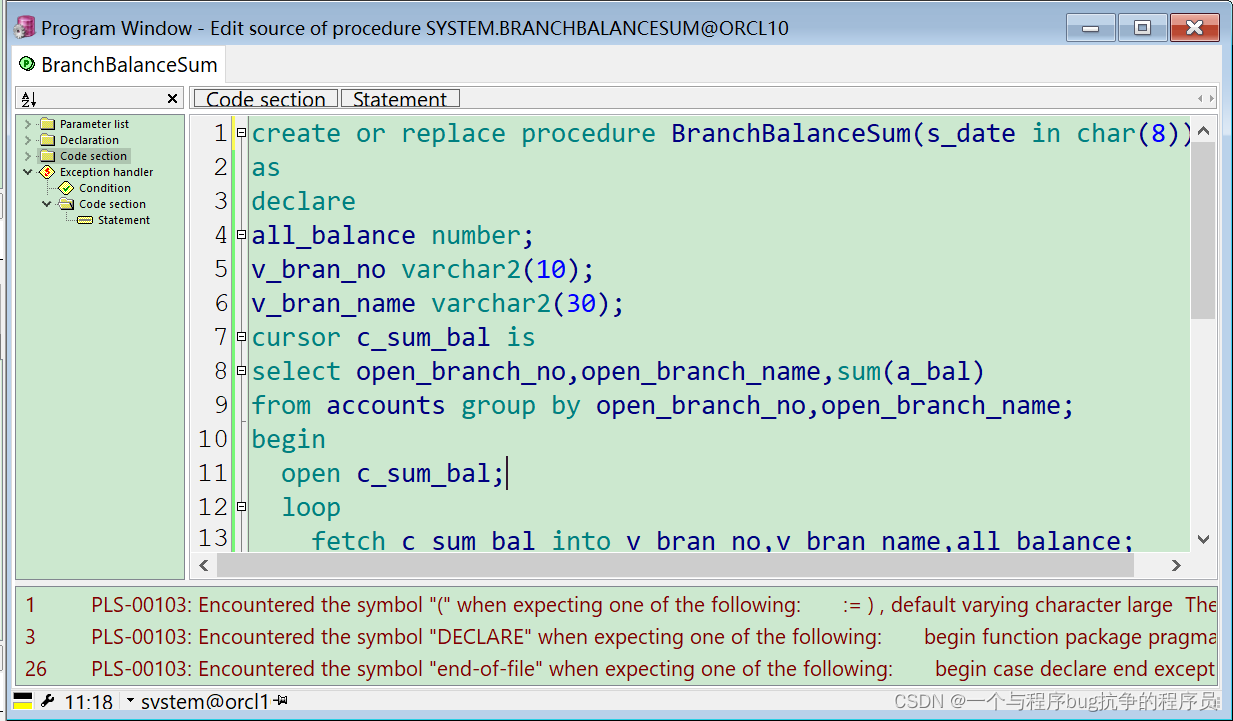The height and width of the screenshot is (721, 1233).
Task: Click the Code section header button
Action: coord(265,98)
